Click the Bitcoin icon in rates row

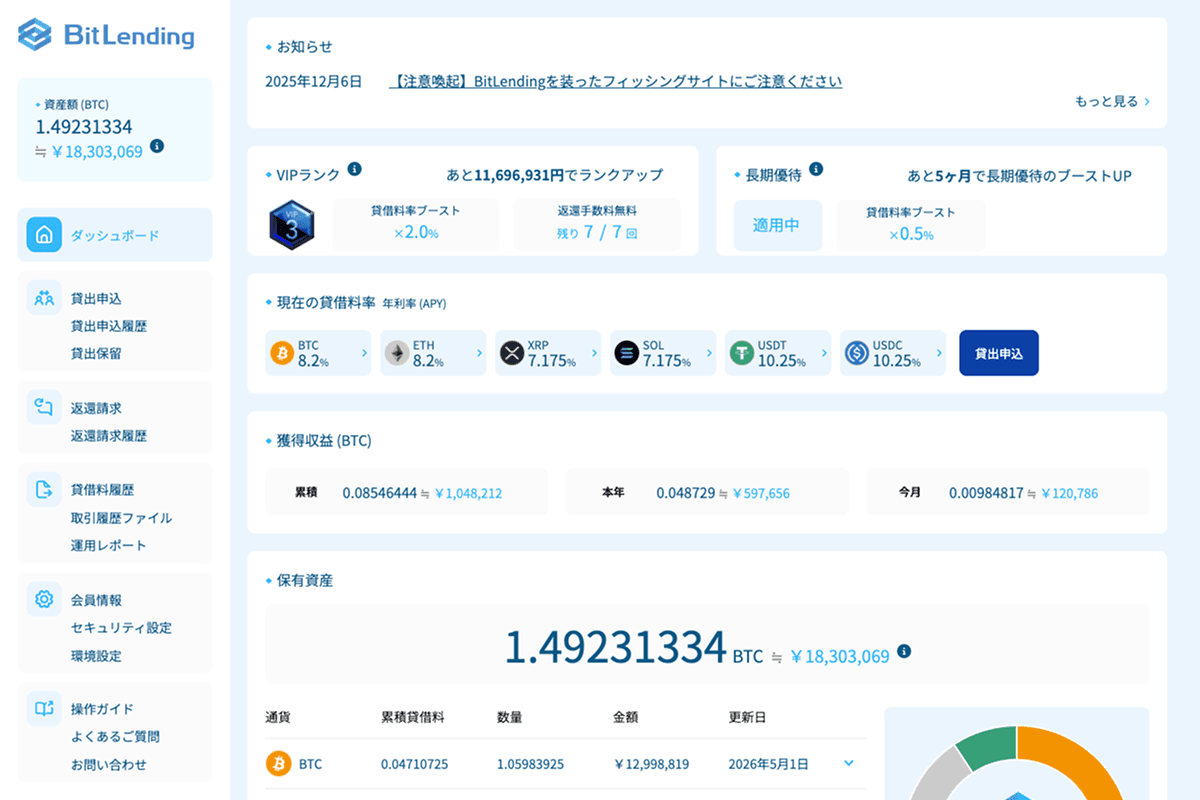[x=282, y=353]
